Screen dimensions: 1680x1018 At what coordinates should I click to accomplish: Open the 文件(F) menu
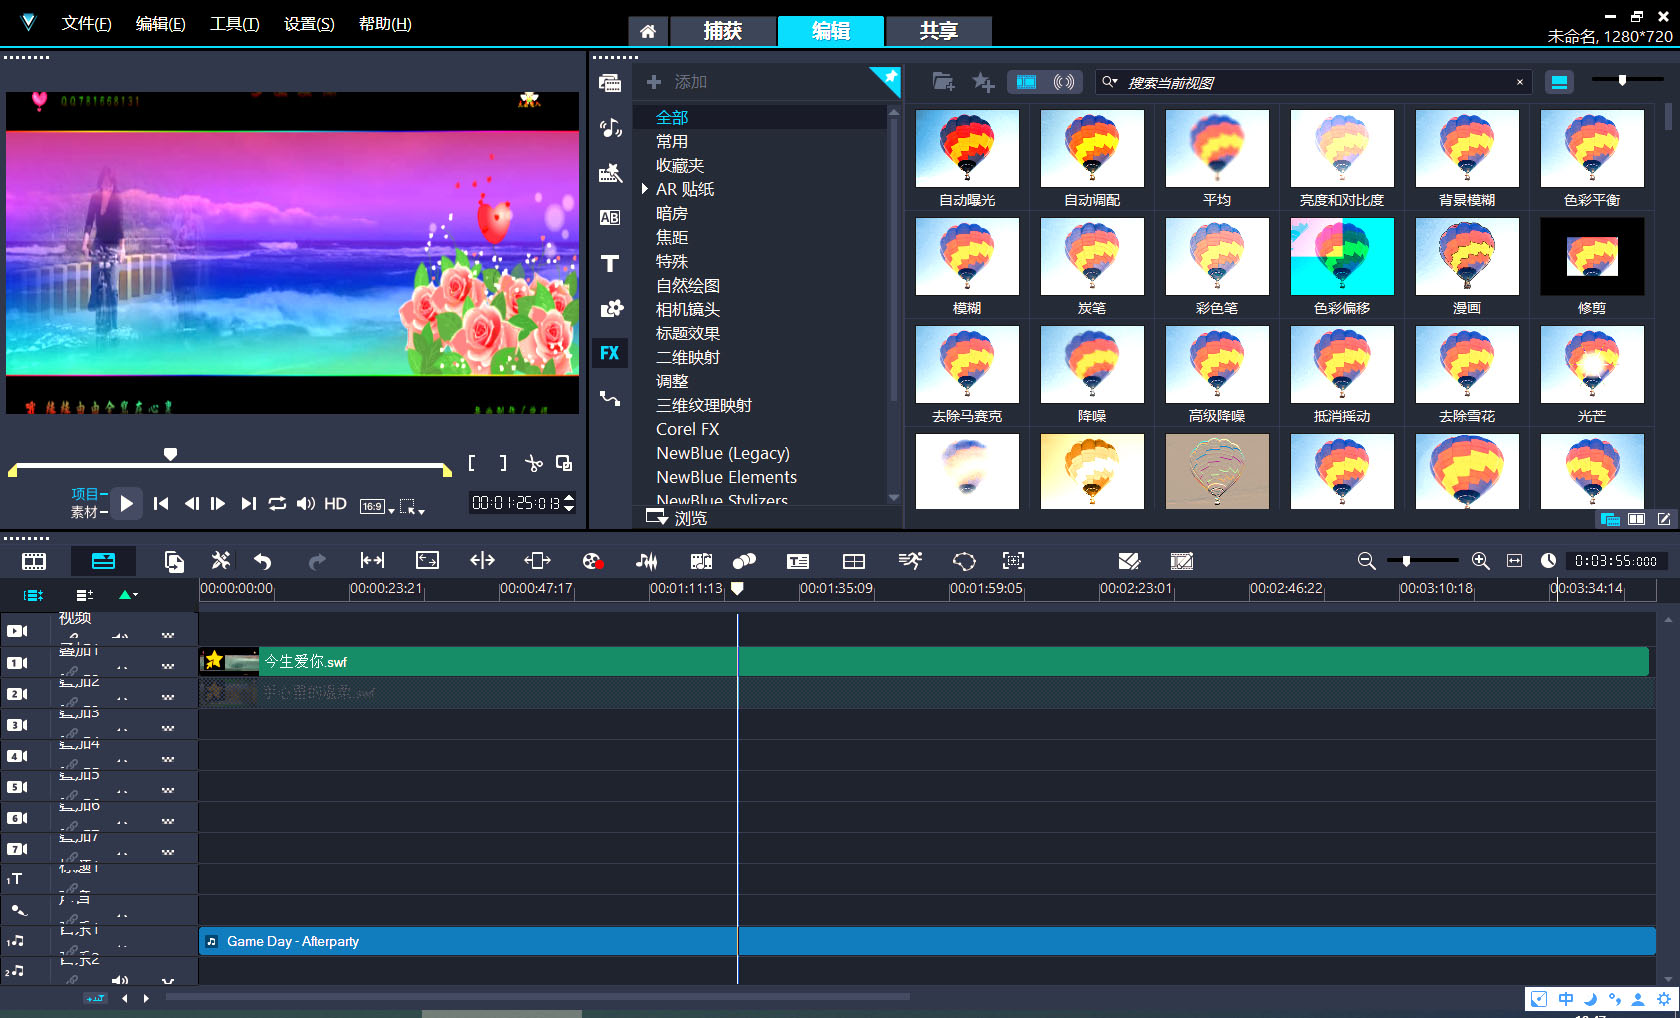click(86, 24)
